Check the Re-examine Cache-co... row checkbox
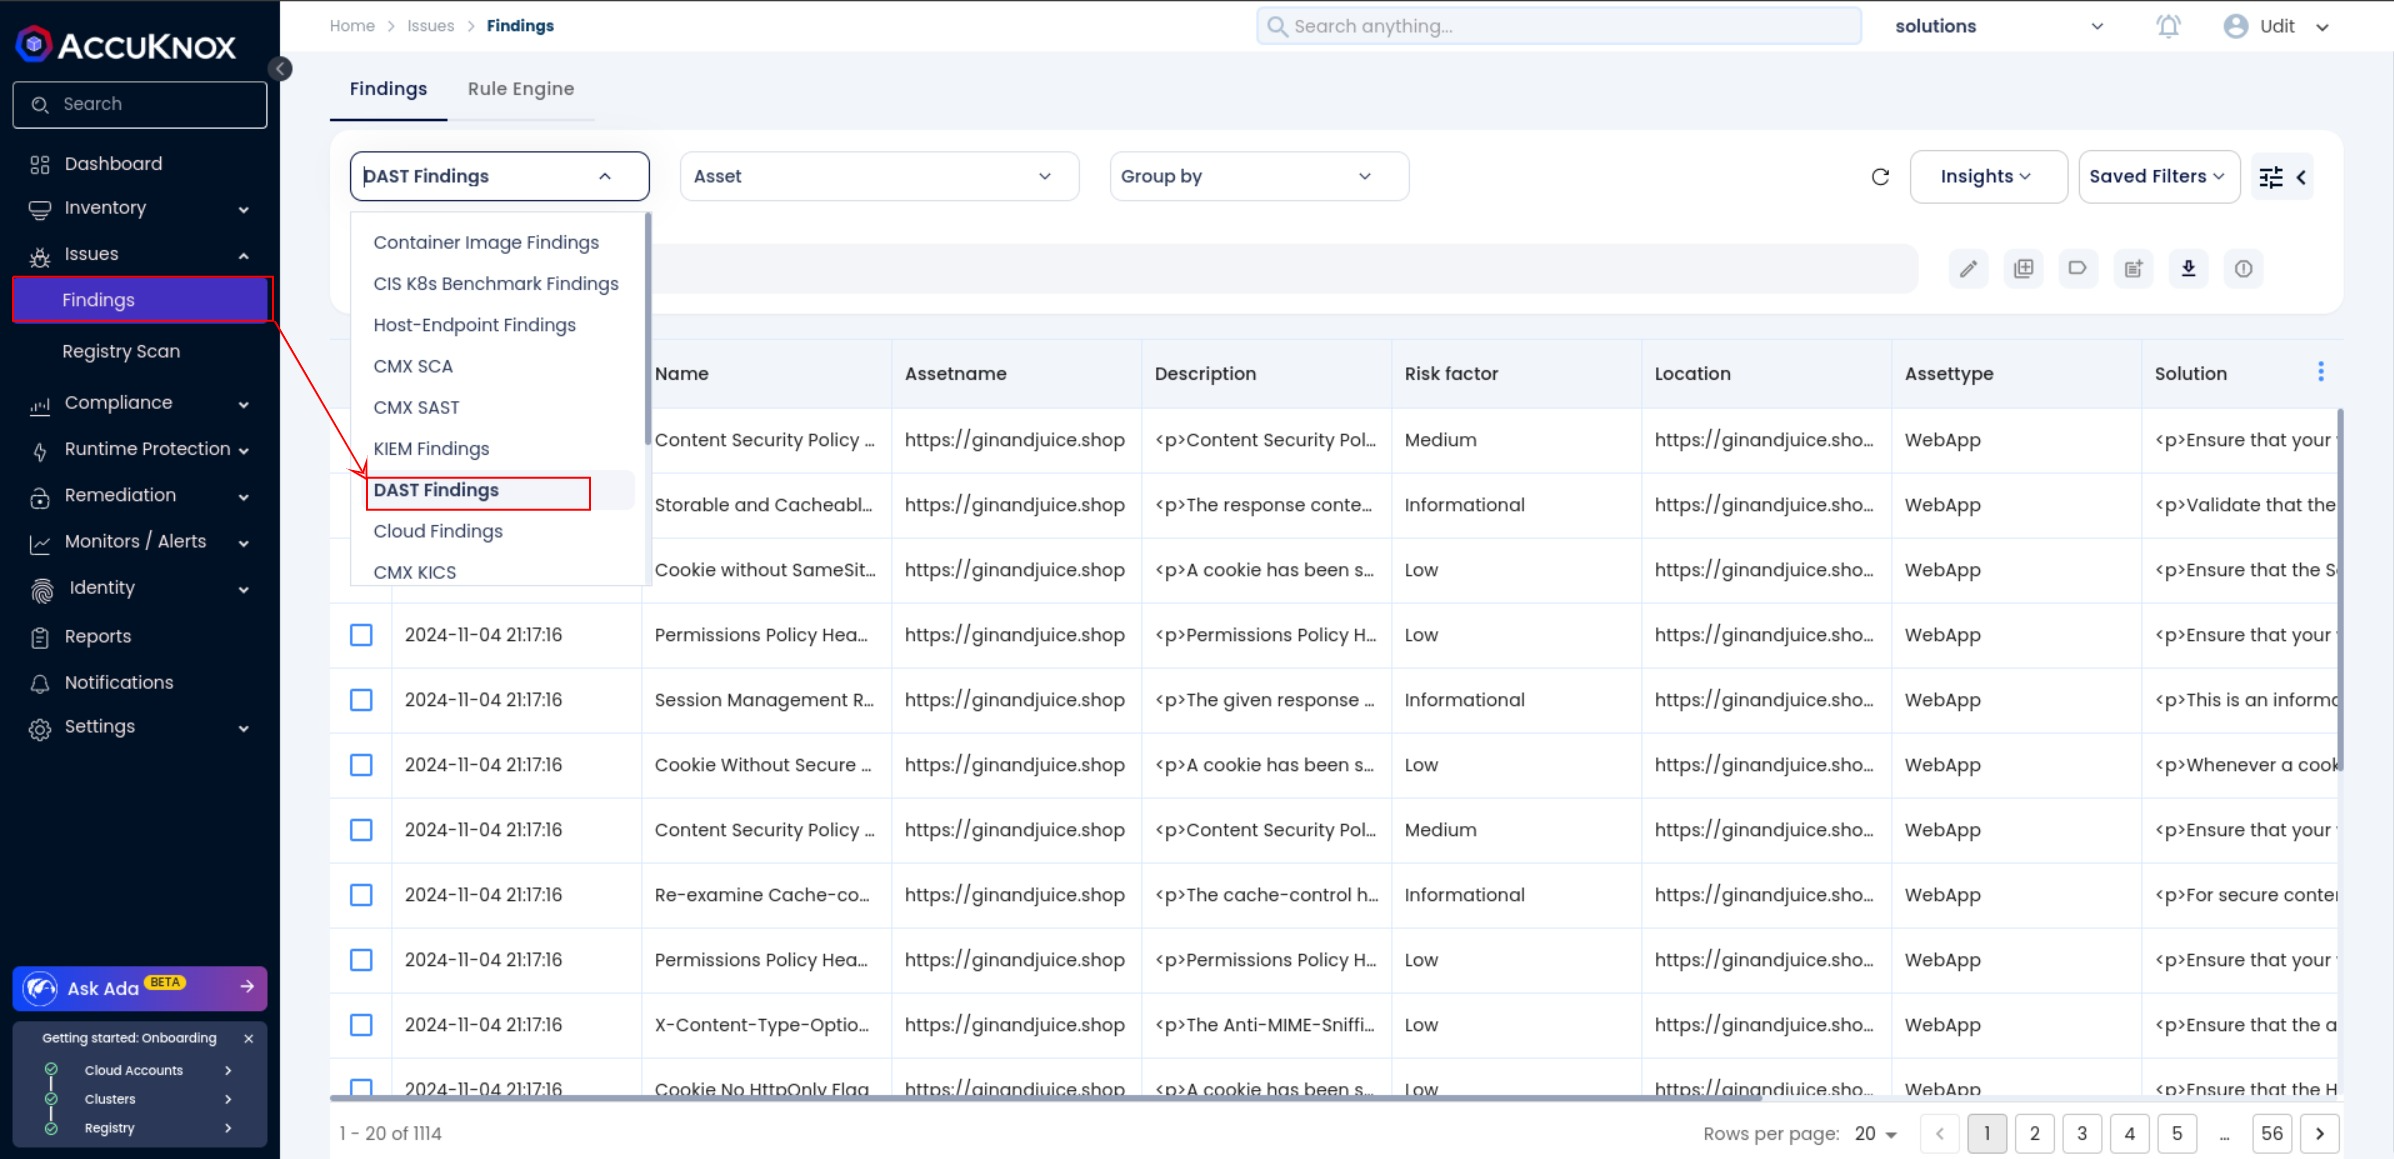Screen dimensions: 2394x1159 (361, 895)
